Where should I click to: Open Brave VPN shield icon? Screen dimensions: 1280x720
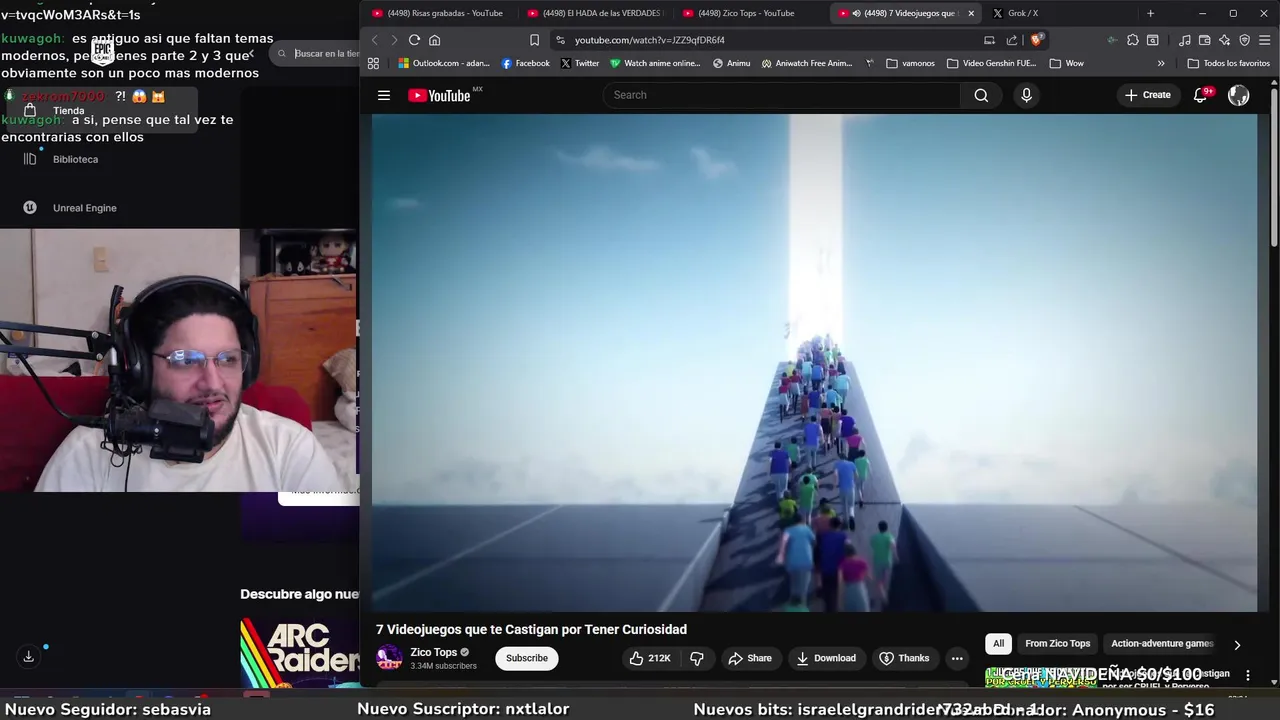1244,40
